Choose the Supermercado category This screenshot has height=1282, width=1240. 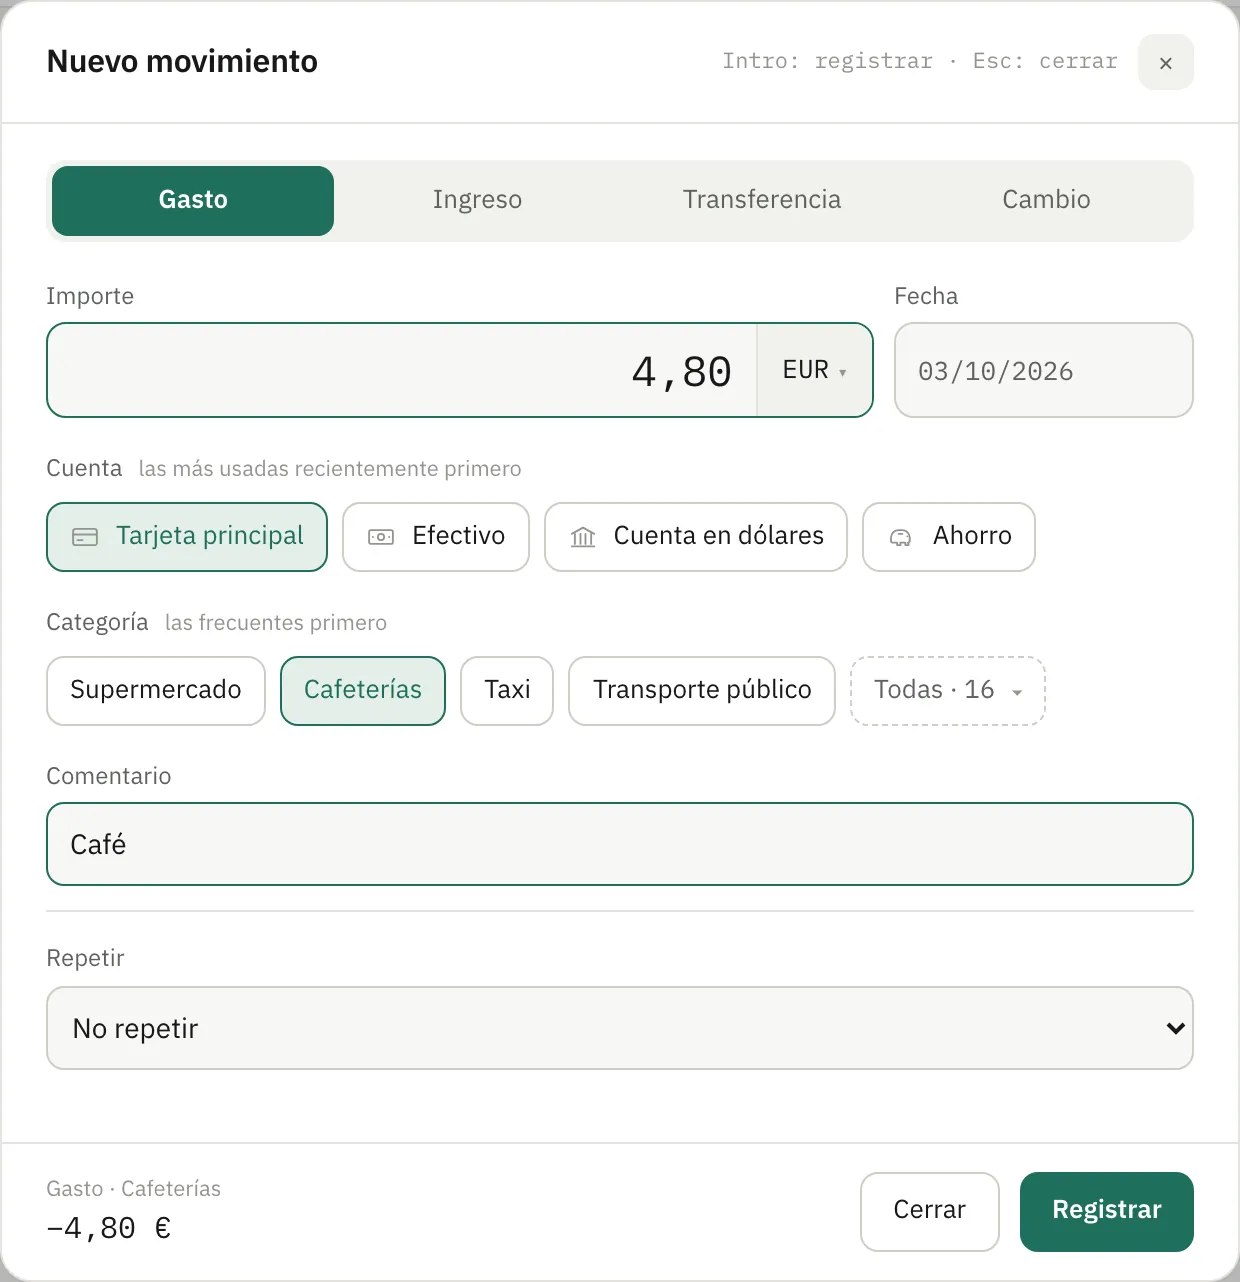156,691
